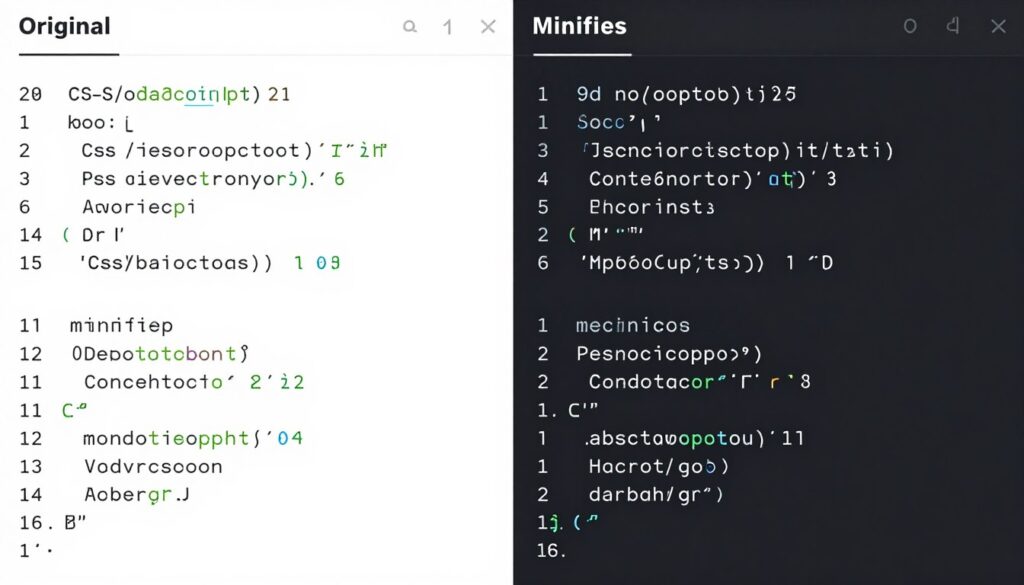Screen dimensions: 1024x585
Task: Click line number 16 in Original pane
Action: tap(31, 523)
